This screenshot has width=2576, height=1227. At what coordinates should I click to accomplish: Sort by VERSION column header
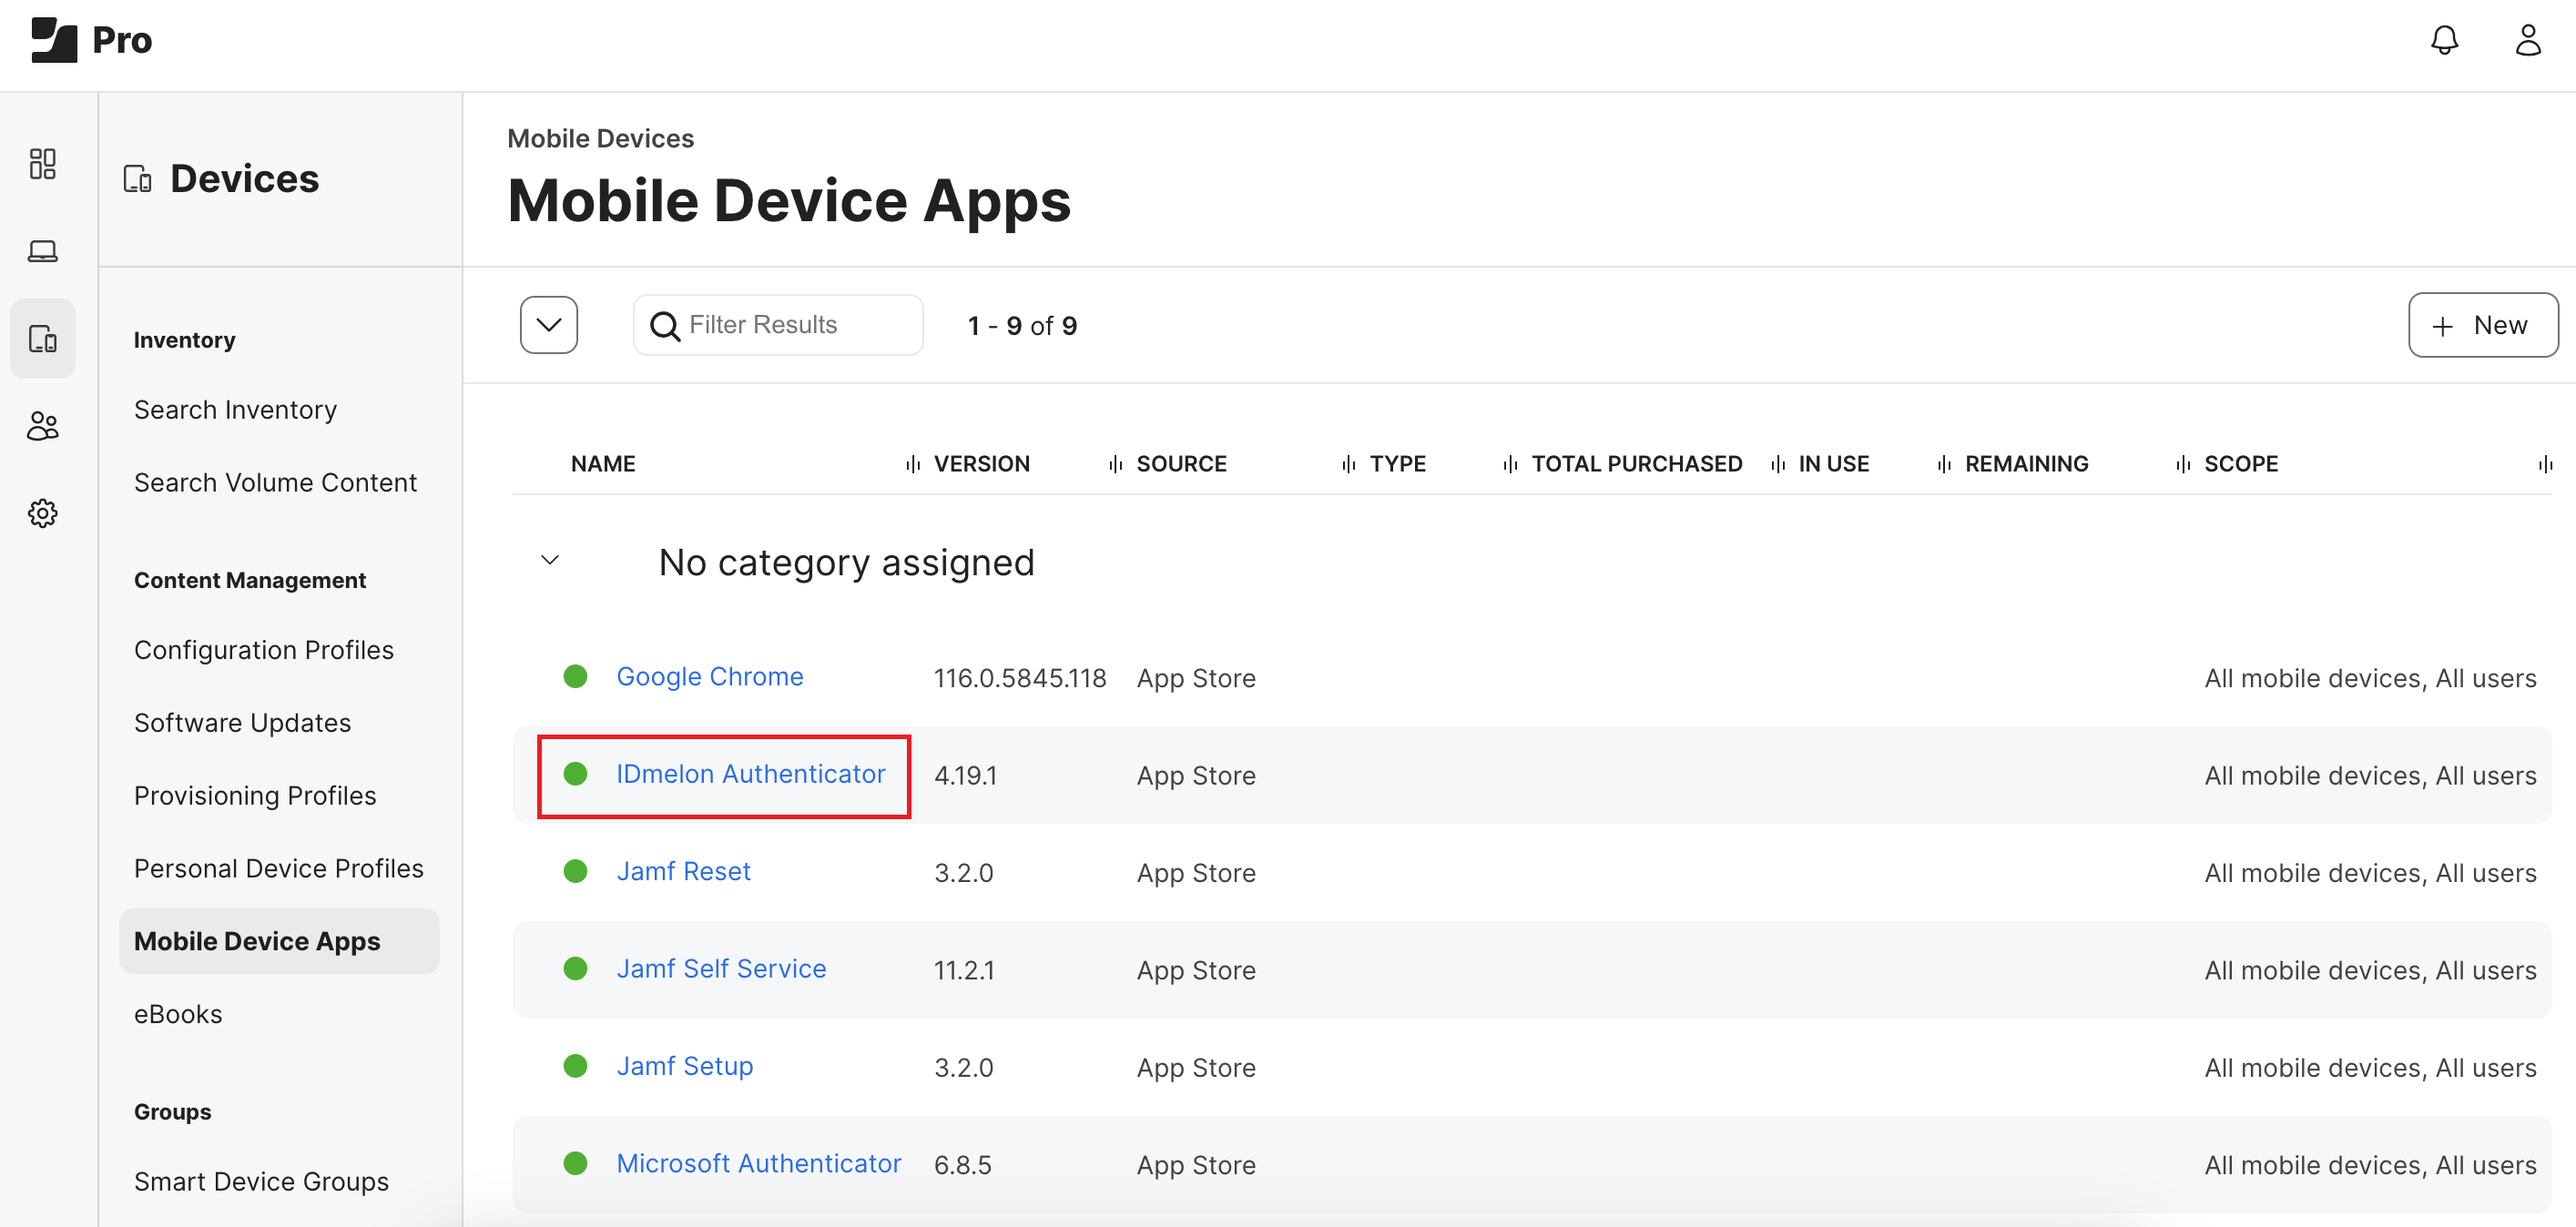982,464
